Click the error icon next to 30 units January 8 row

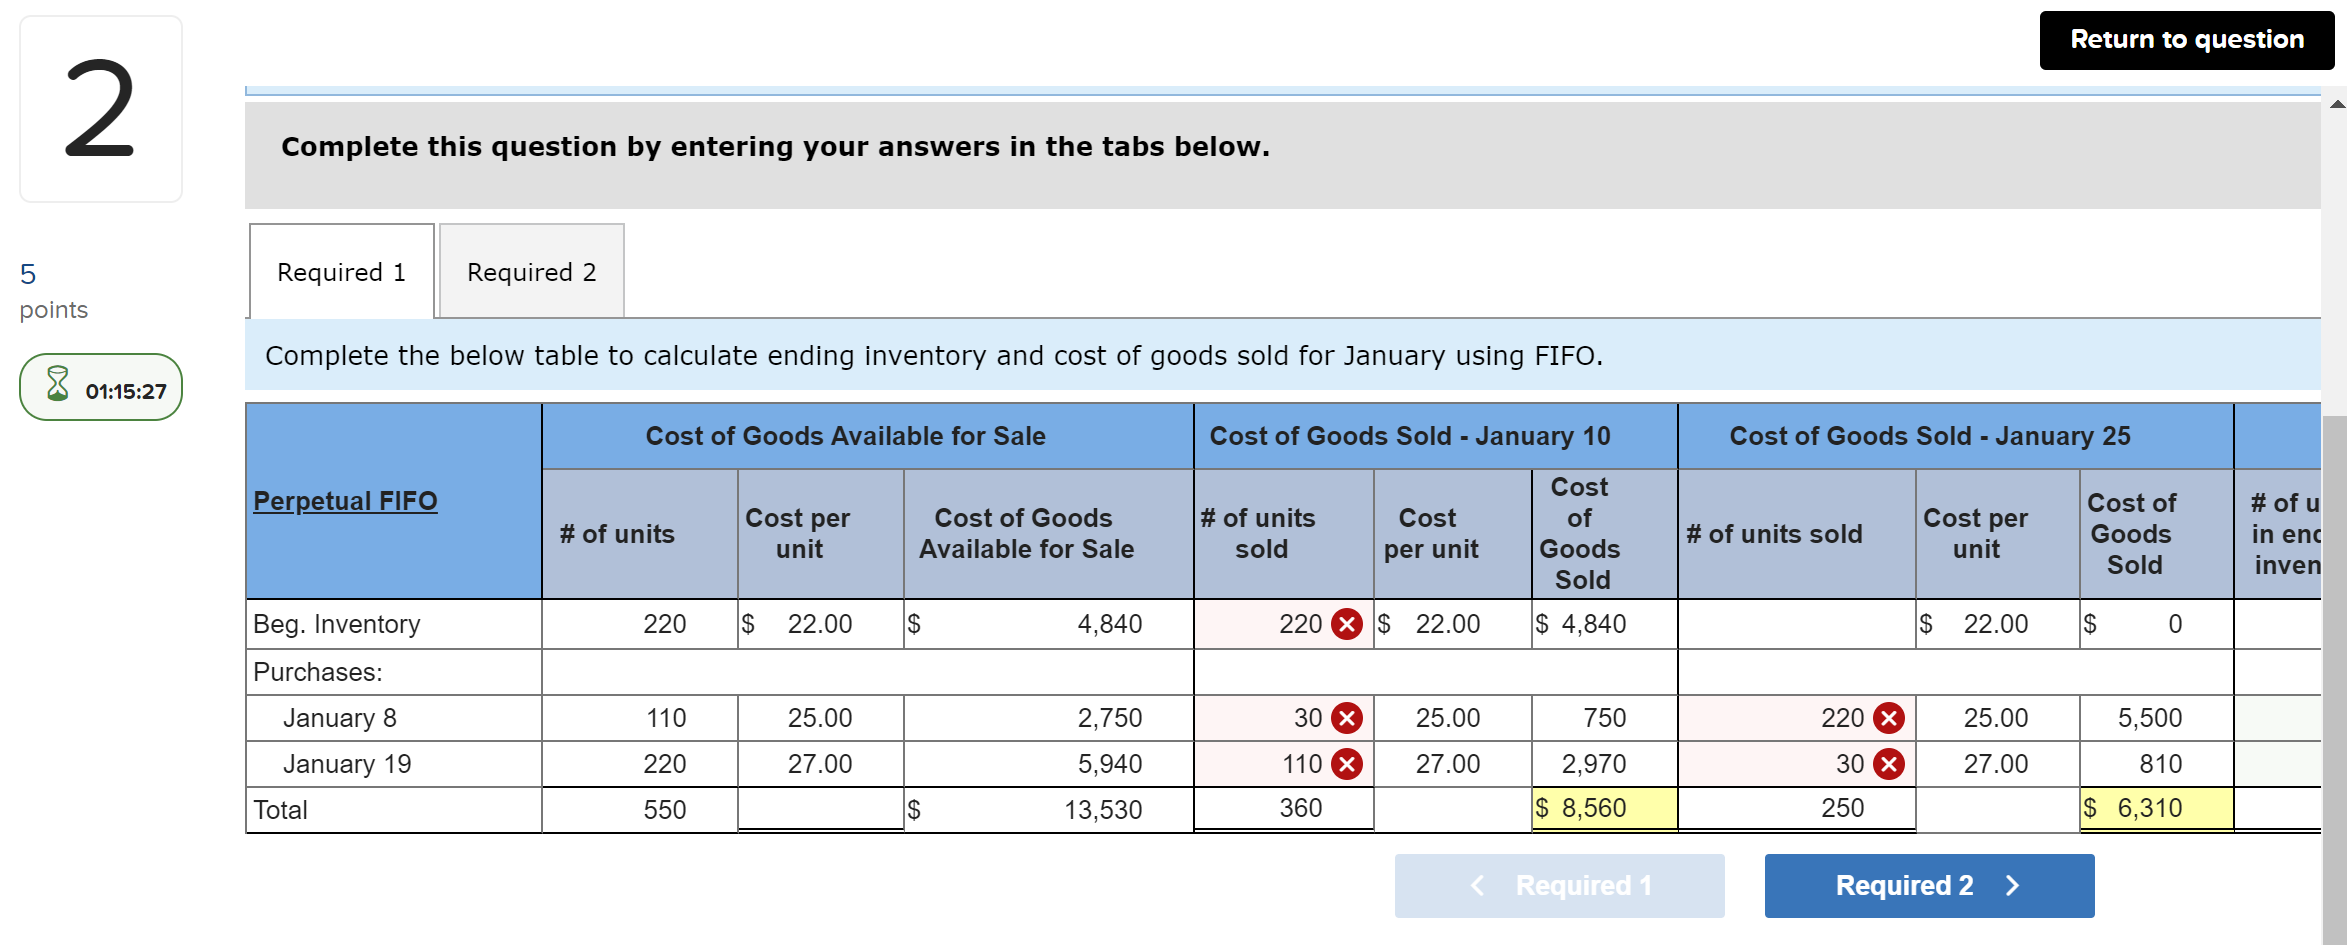point(1347,717)
